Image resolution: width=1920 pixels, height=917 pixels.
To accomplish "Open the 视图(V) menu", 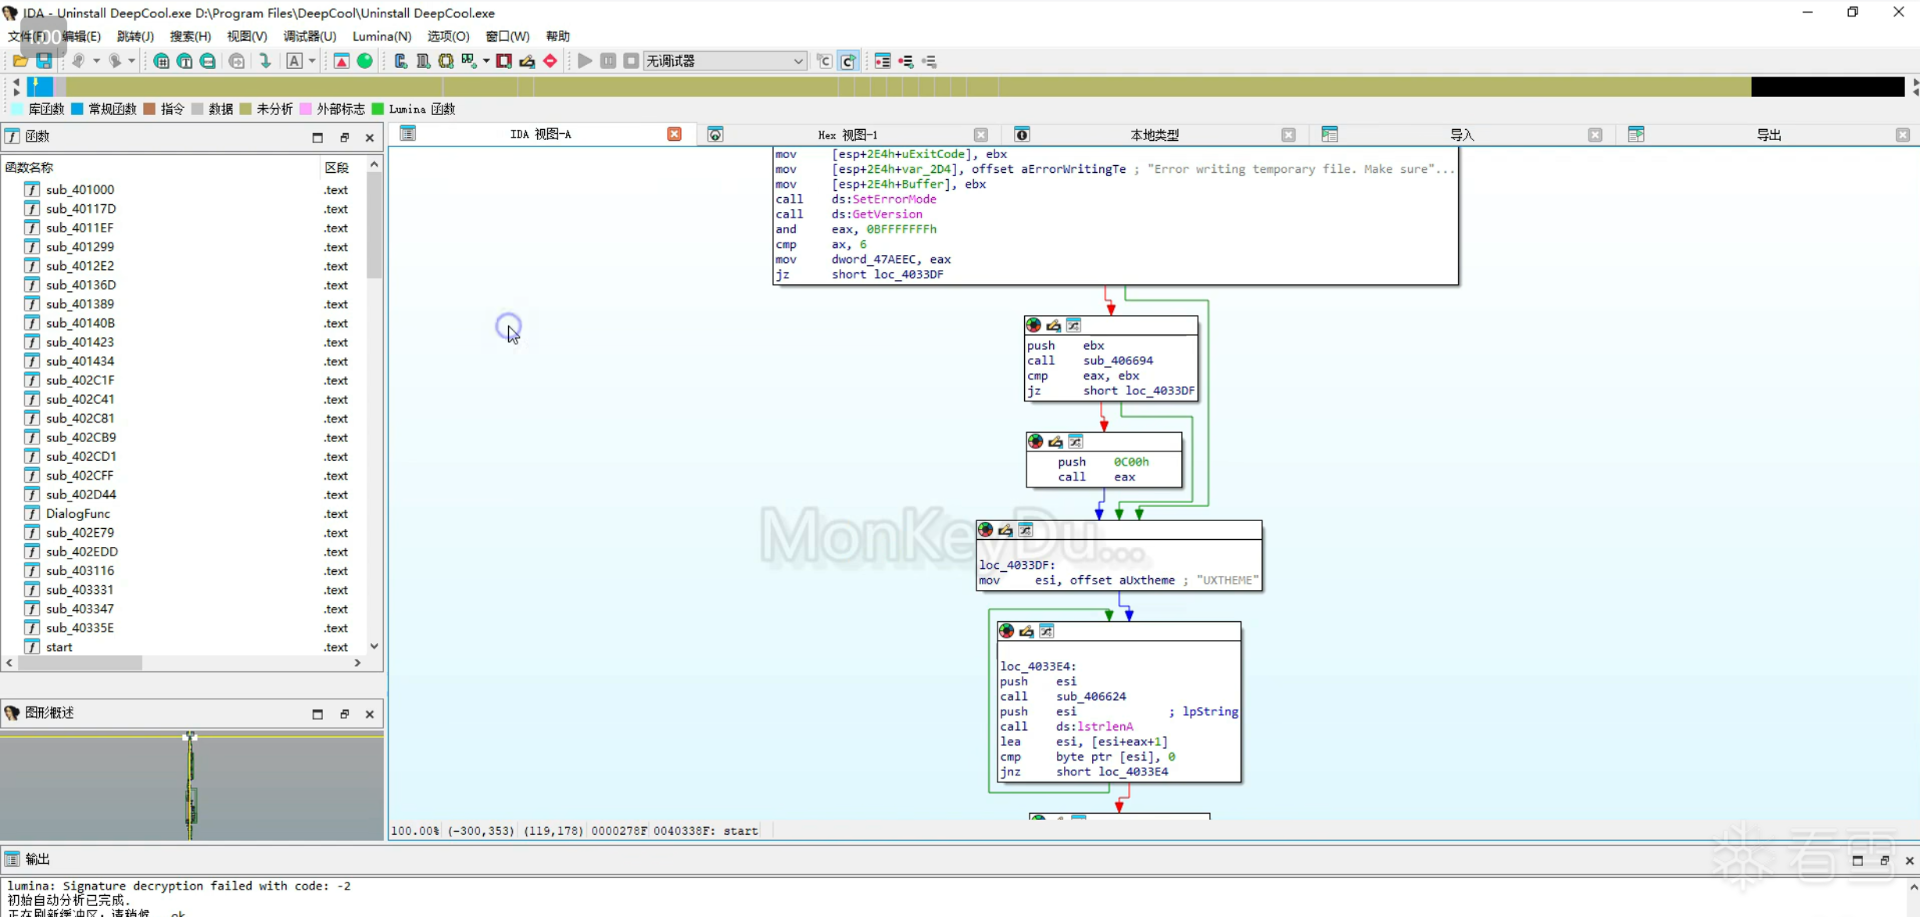I will (247, 36).
